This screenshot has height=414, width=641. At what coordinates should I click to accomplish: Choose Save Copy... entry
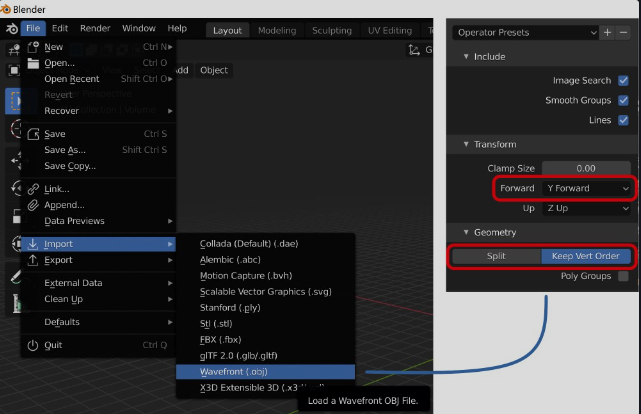99,166
